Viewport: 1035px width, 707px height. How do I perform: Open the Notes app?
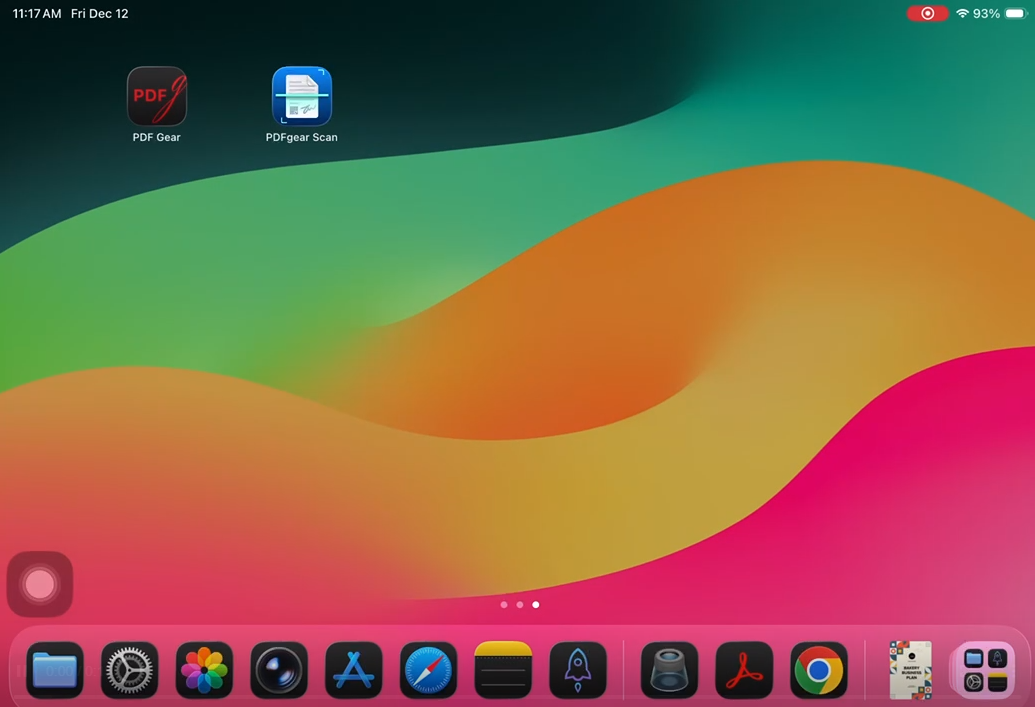503,670
